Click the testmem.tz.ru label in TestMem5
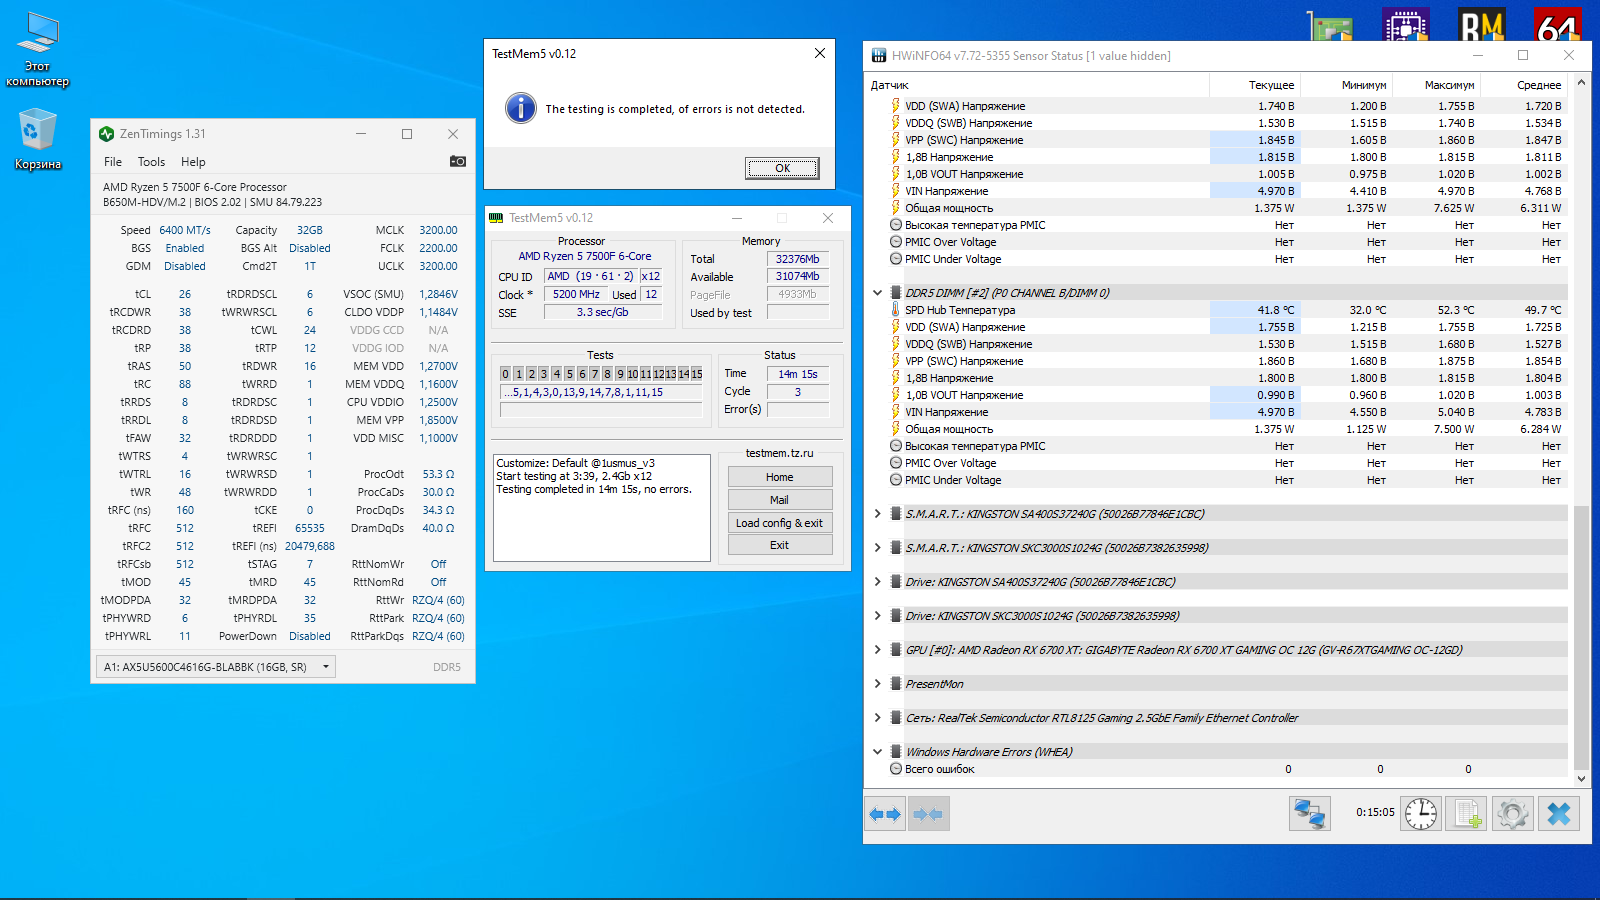Viewport: 1600px width, 900px height. click(x=780, y=453)
